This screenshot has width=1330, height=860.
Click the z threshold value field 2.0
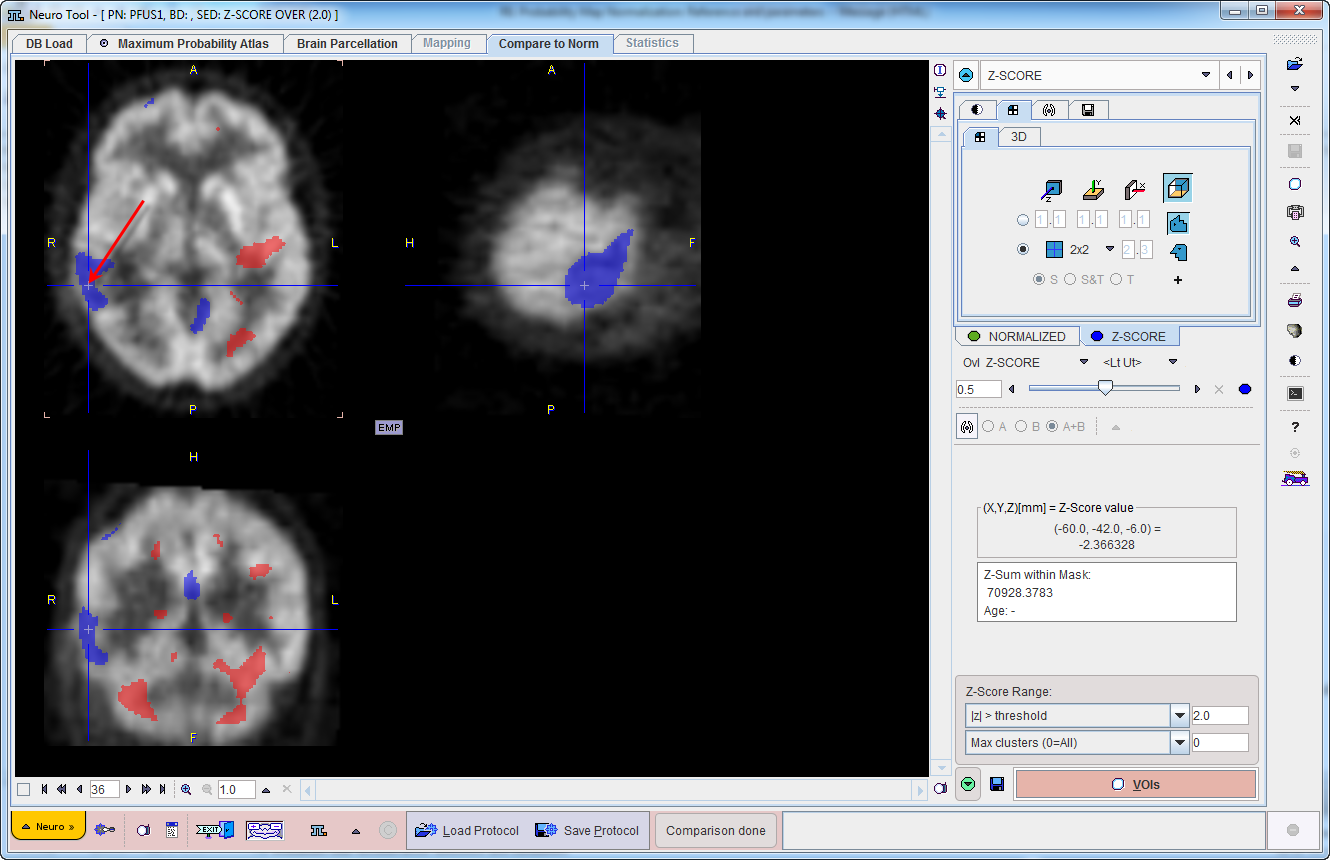(1220, 715)
